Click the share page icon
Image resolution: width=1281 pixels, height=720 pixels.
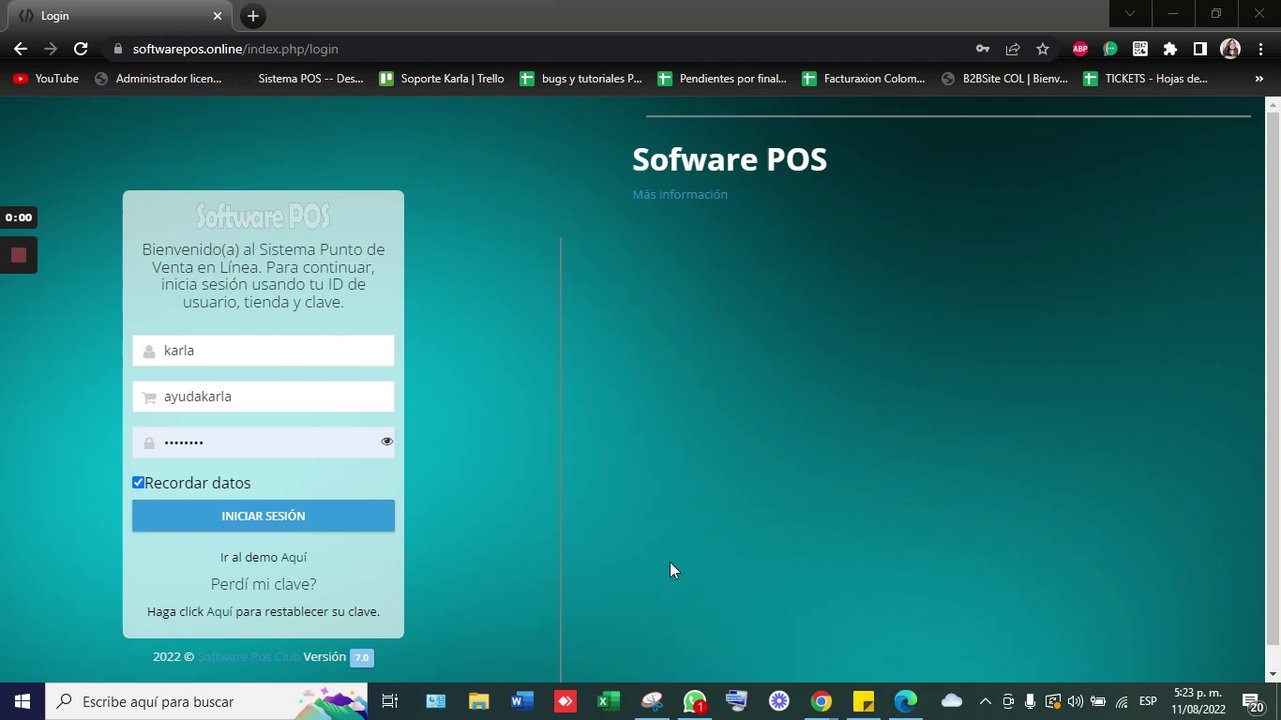[1013, 49]
